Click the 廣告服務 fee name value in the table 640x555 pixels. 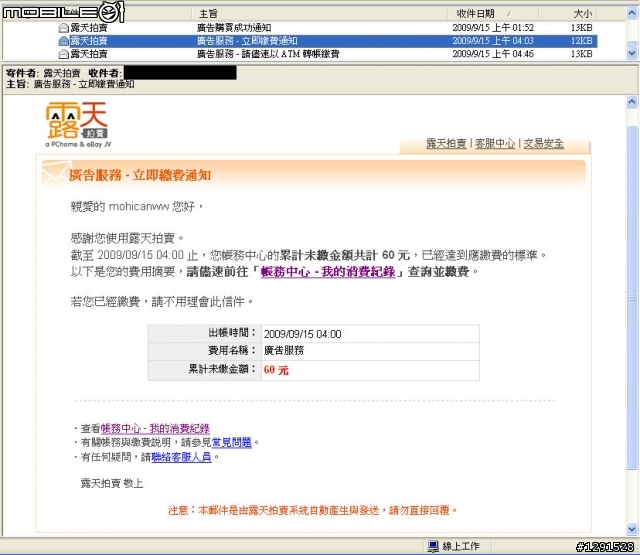(284, 351)
